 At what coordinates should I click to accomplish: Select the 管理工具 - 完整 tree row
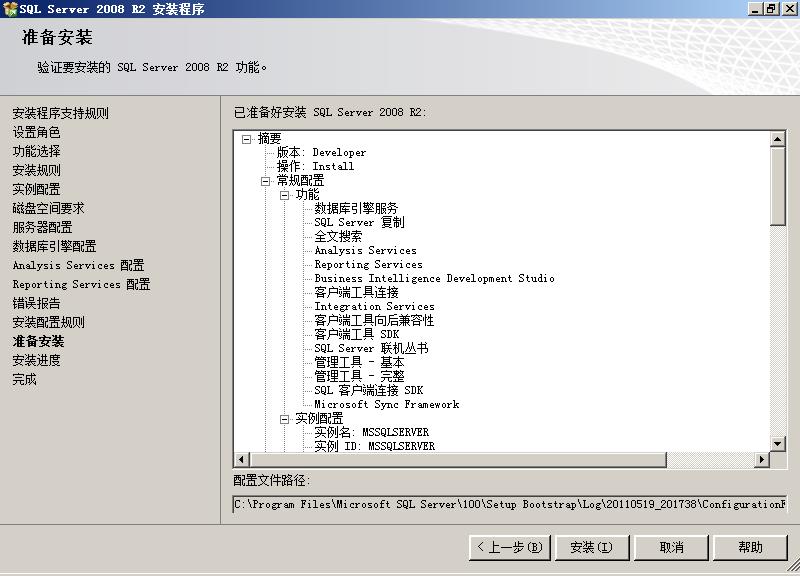pyautogui.click(x=359, y=377)
